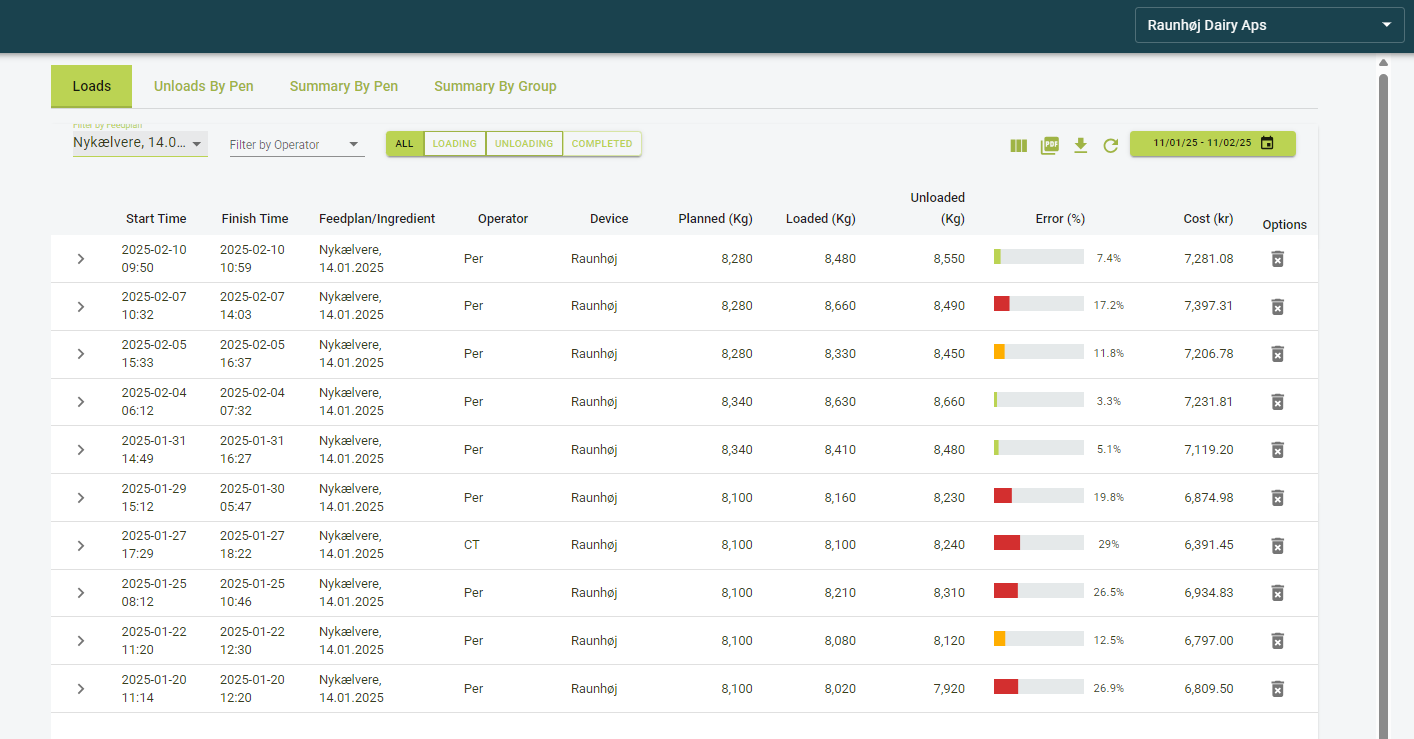
Task: Delete the 2025-01-20 11:14 load
Action: click(x=1277, y=689)
